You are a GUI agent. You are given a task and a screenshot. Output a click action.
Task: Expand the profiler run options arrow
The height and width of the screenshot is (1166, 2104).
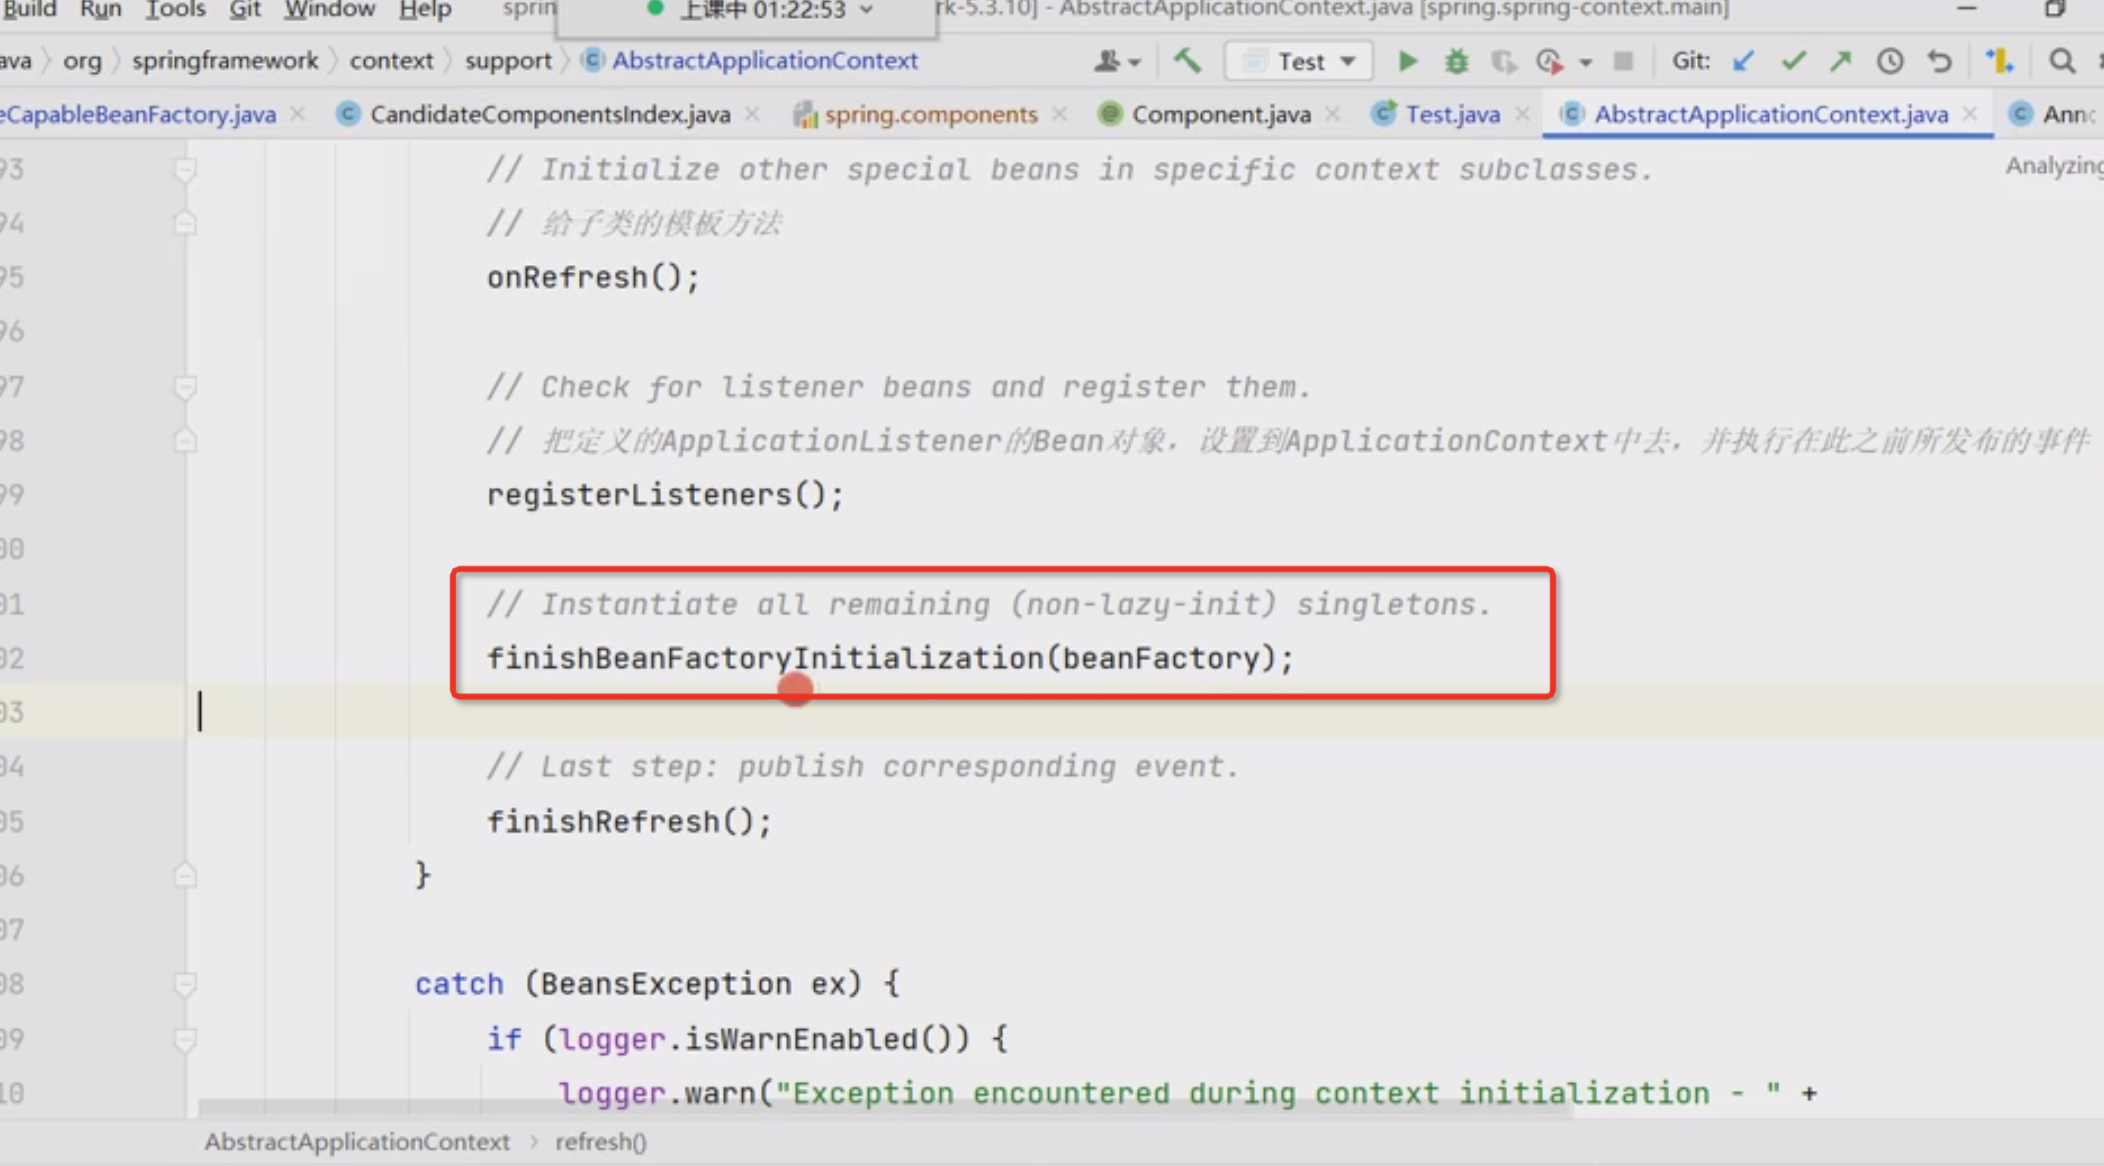coord(1586,63)
